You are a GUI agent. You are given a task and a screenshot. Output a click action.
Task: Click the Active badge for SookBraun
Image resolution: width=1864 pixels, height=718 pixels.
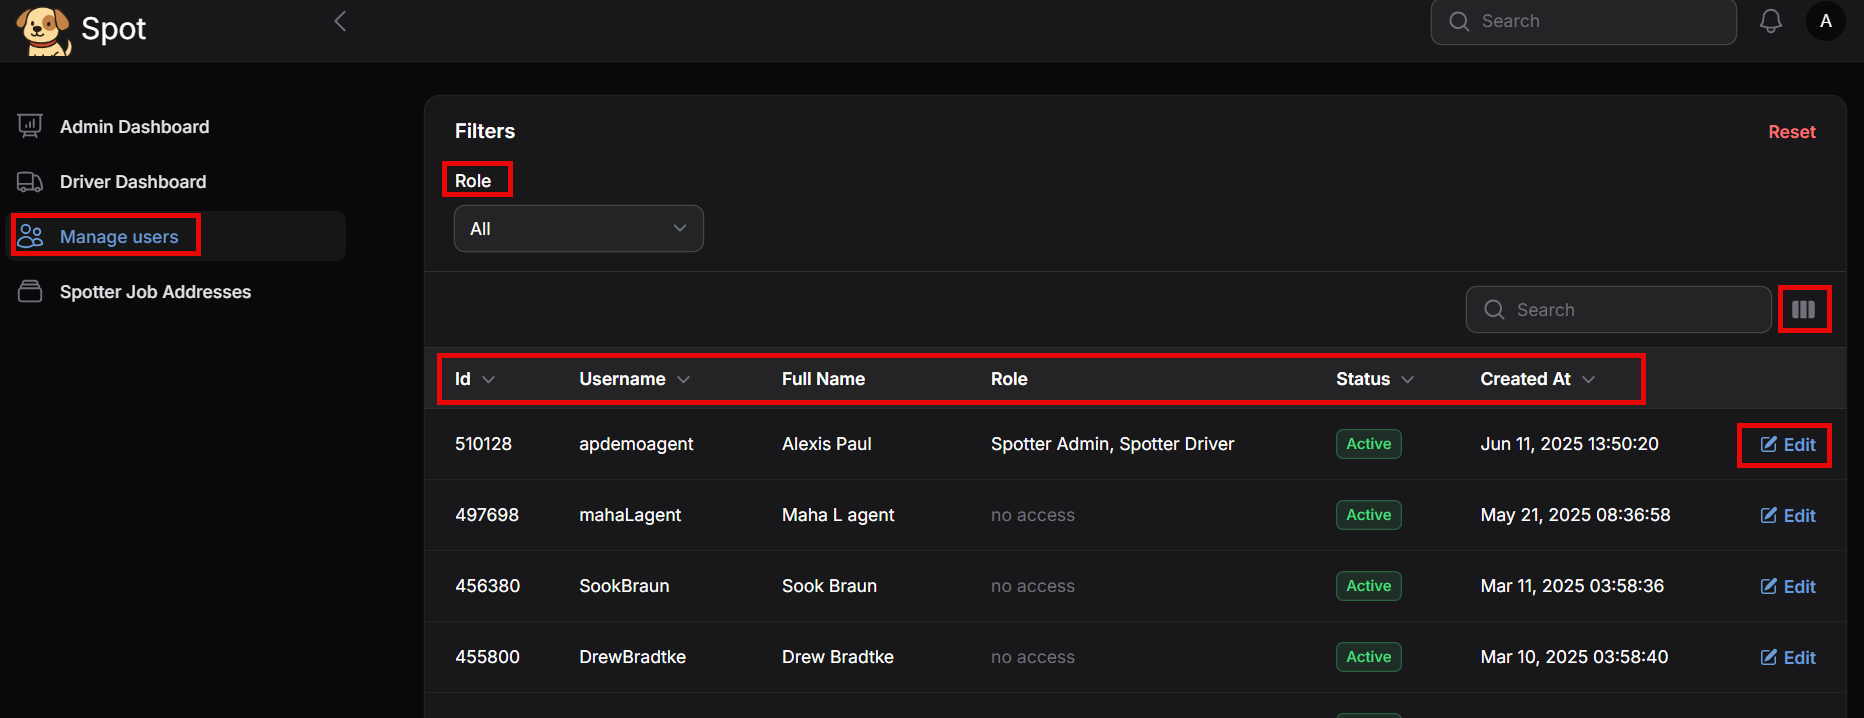(x=1369, y=586)
